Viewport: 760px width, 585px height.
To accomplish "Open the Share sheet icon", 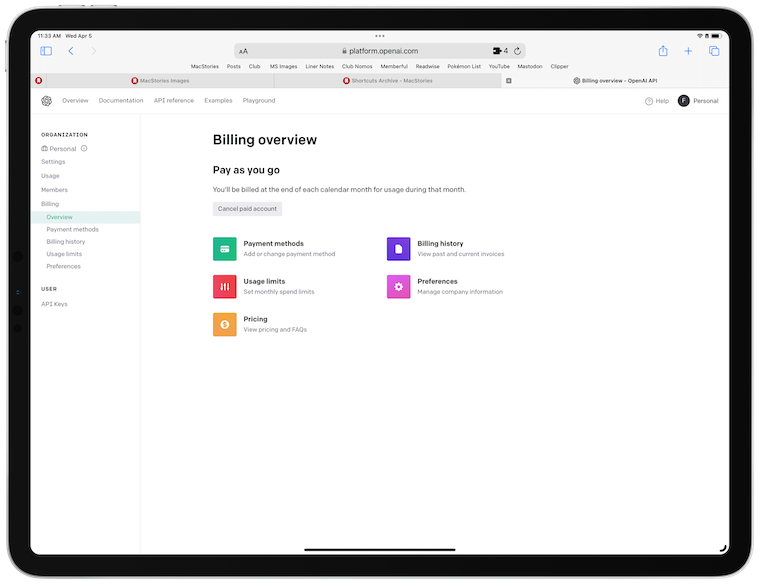I will pyautogui.click(x=663, y=51).
